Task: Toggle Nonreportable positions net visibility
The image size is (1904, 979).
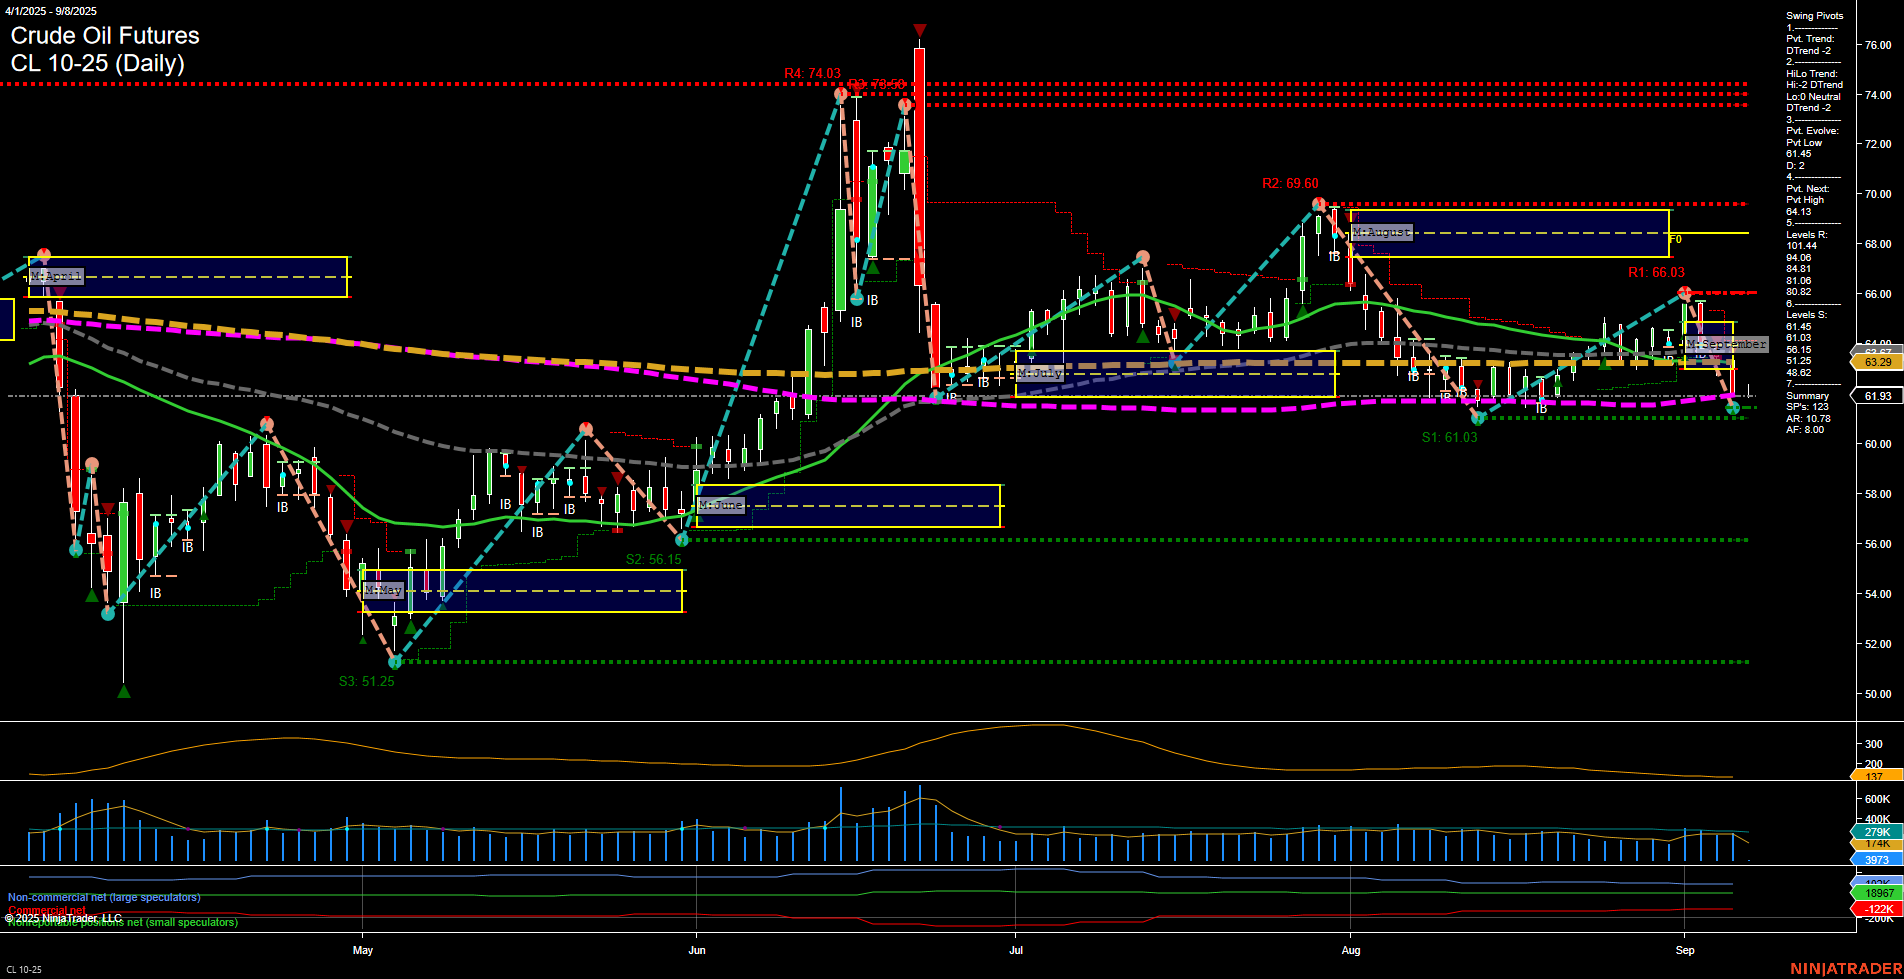Action: coord(121,924)
